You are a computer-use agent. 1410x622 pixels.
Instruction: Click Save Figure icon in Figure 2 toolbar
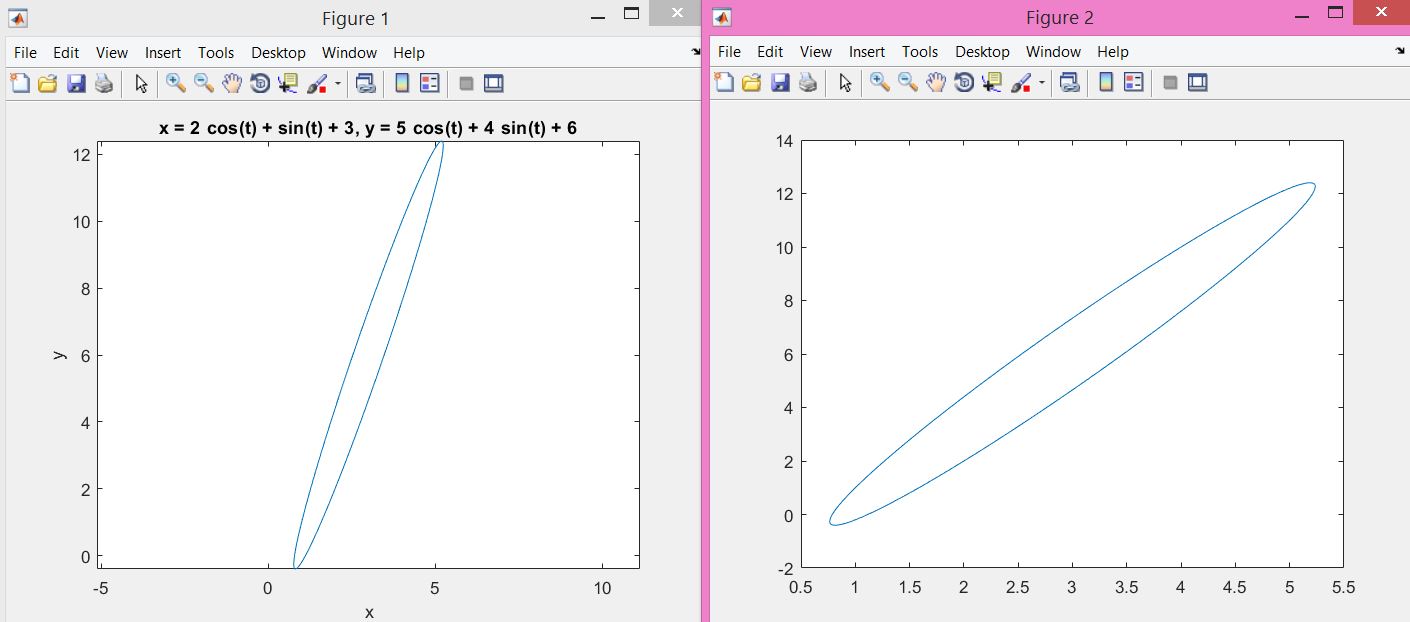pyautogui.click(x=780, y=83)
